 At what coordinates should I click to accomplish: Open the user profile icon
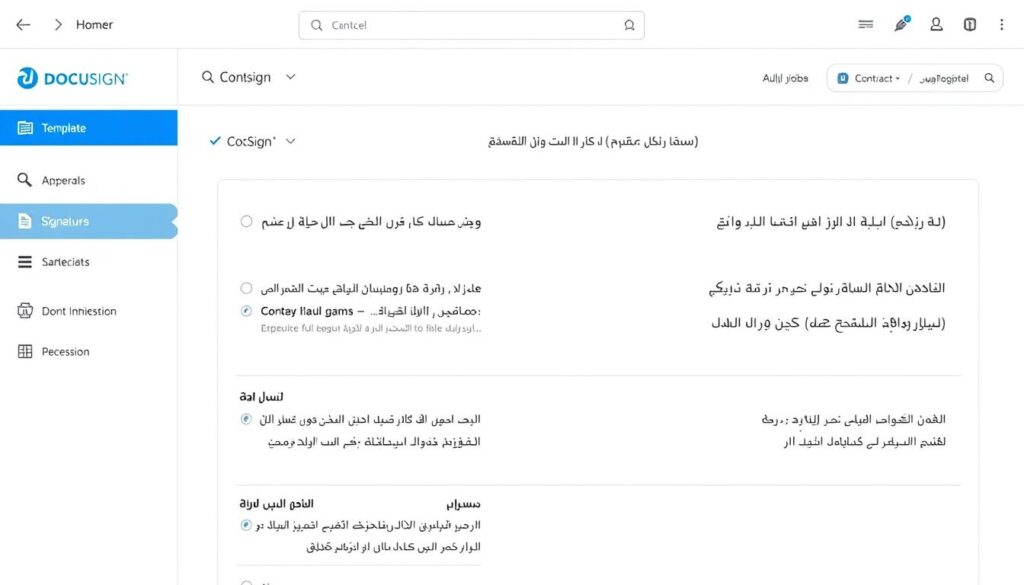point(936,25)
